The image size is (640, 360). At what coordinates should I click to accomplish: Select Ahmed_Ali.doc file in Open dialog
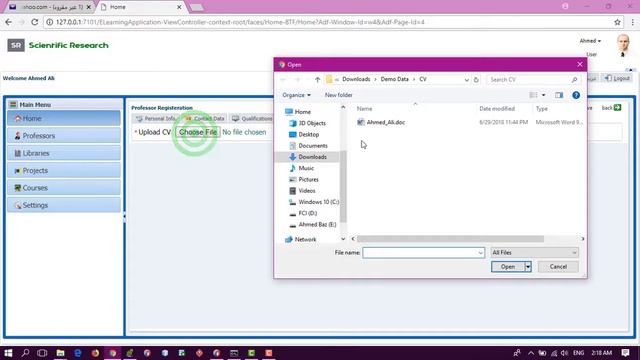pos(385,122)
